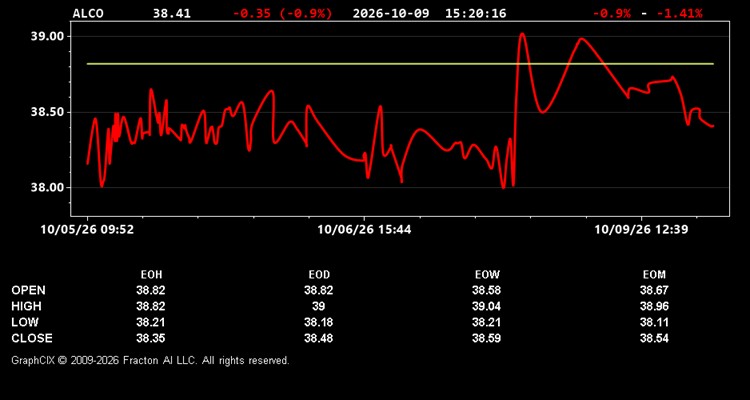Screen dimensions: 750x400
Task: Open the GraphCIX copyright notice
Action: tap(150, 360)
